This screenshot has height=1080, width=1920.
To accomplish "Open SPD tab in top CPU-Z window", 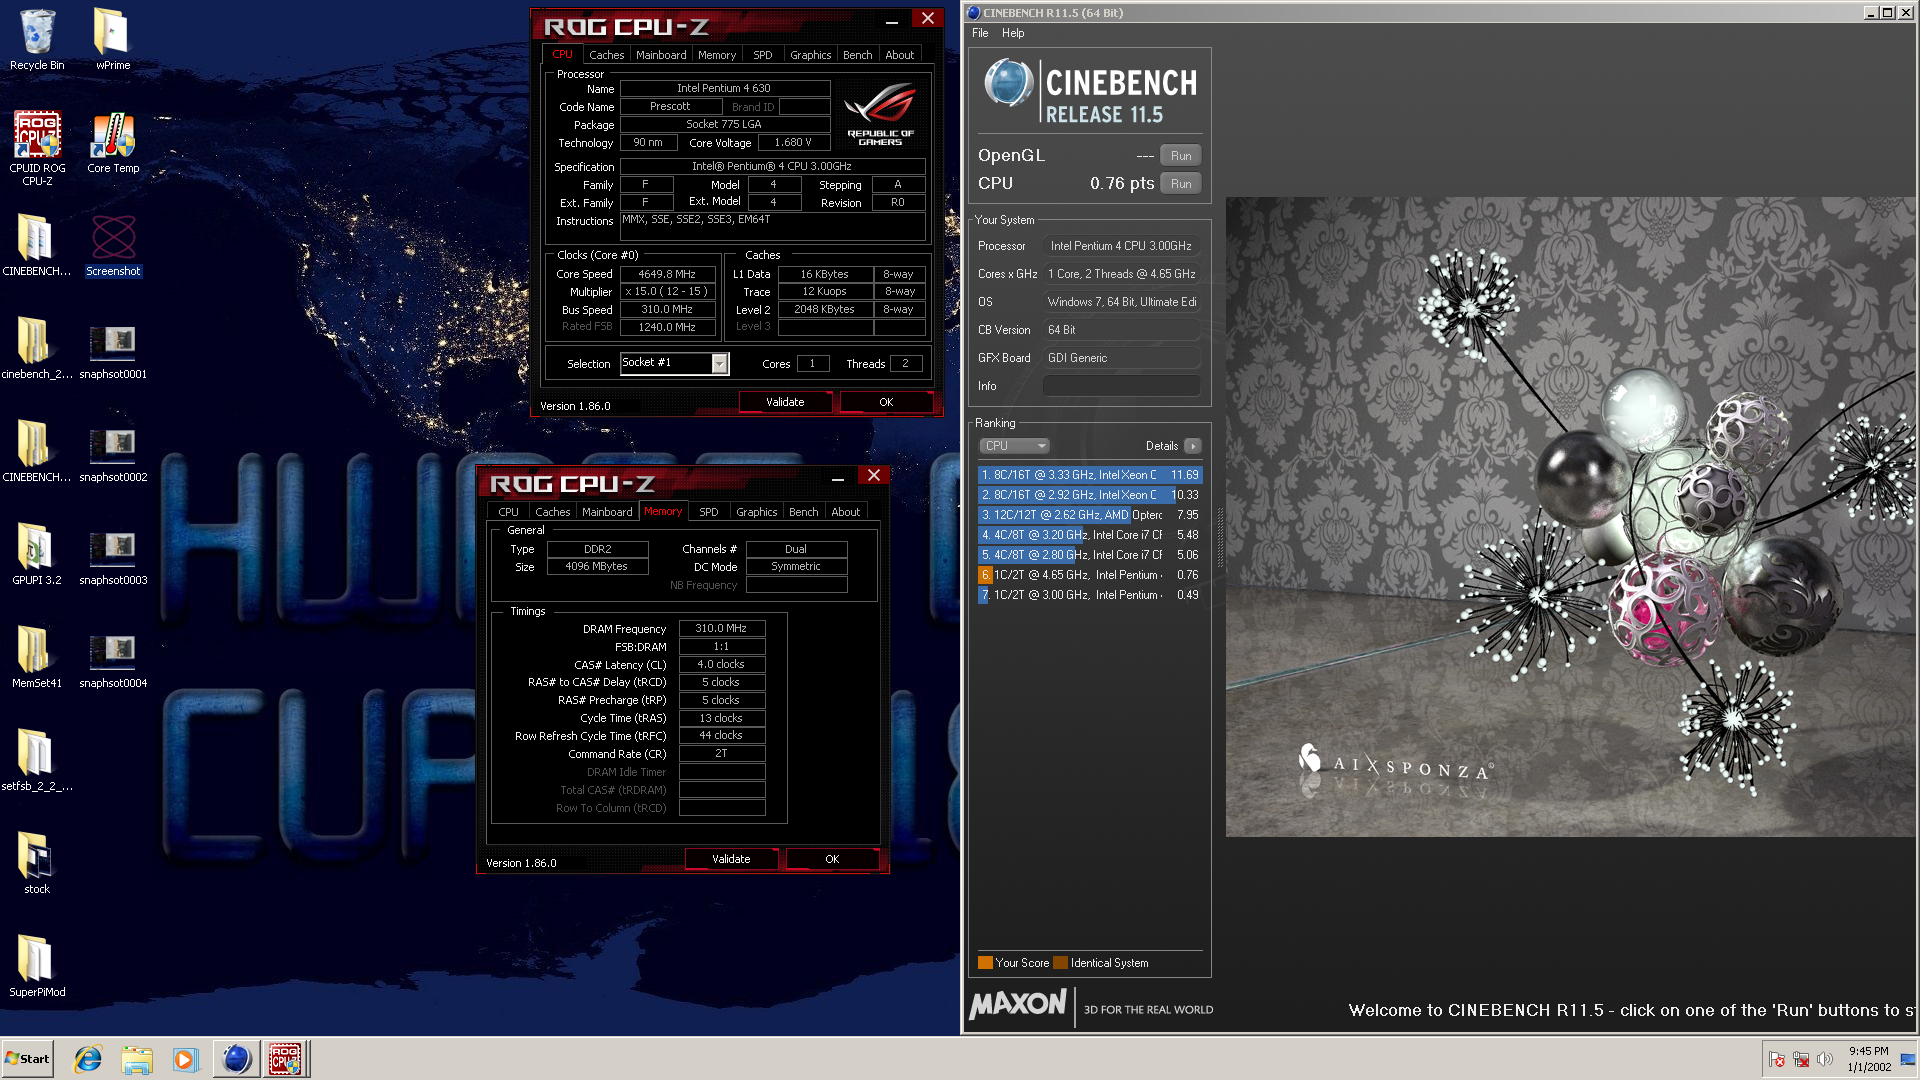I will coord(762,55).
